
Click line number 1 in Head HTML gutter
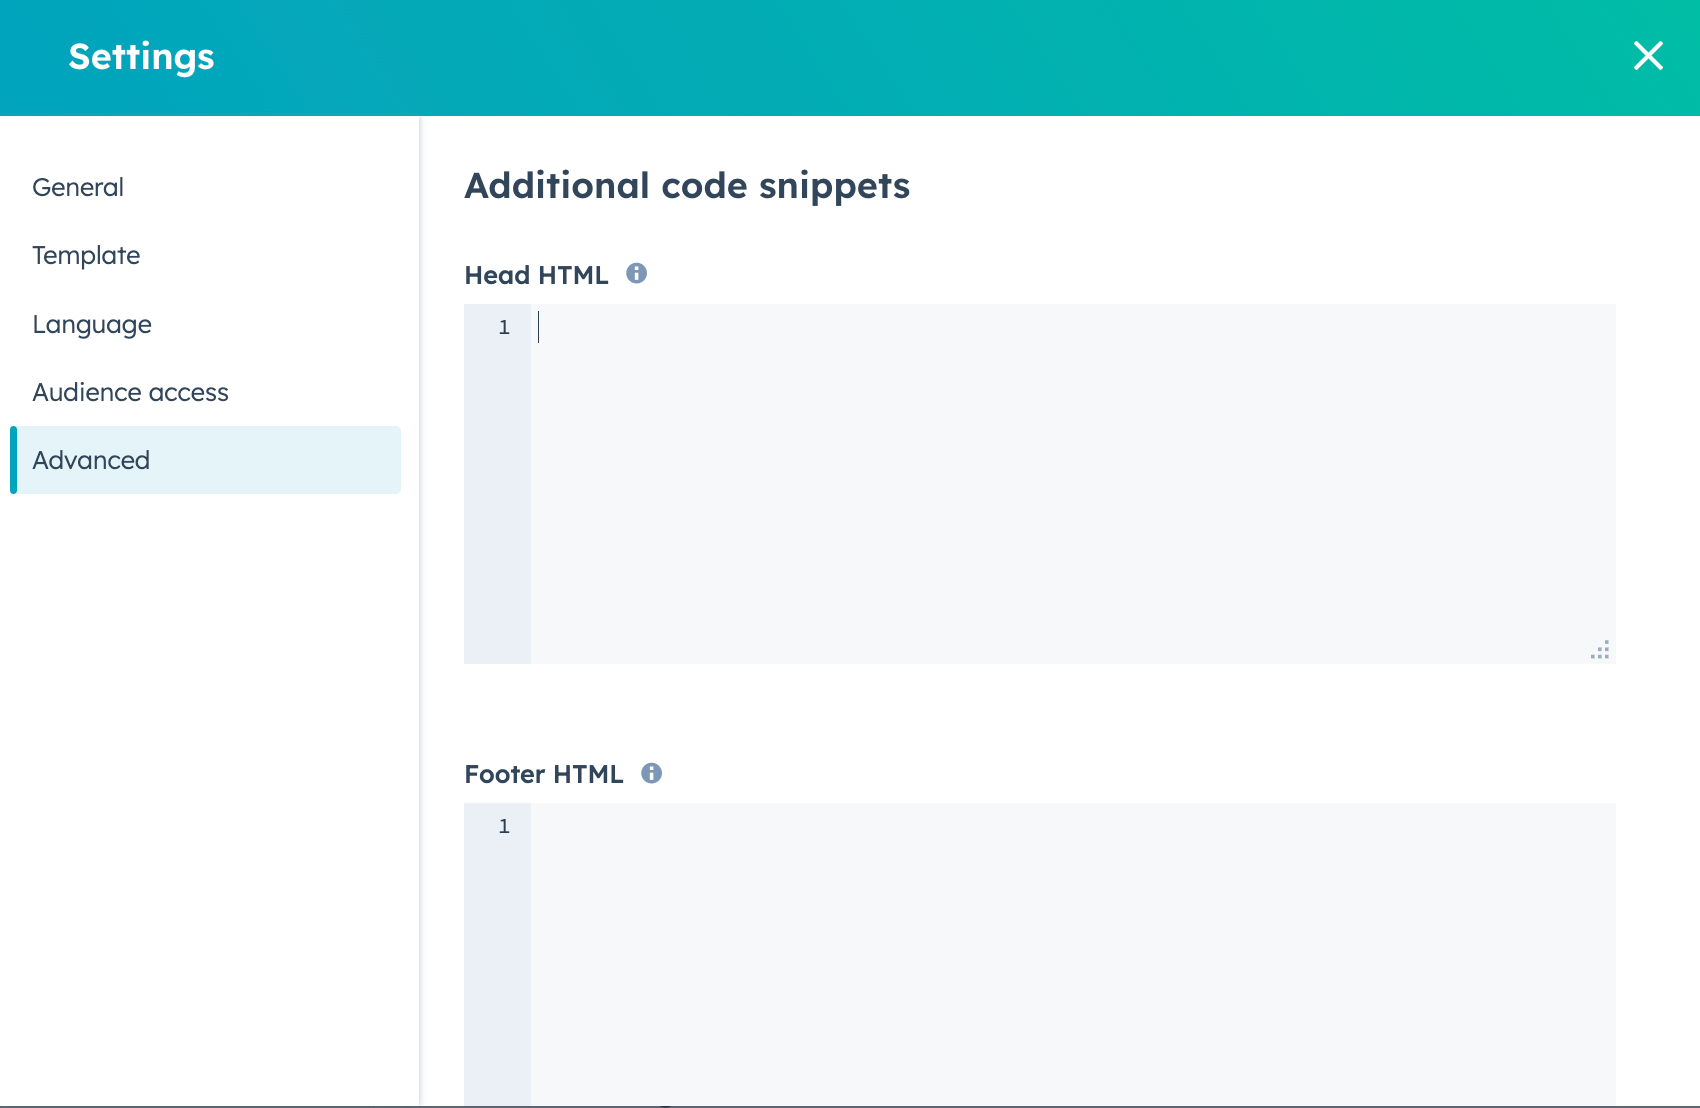tap(504, 327)
